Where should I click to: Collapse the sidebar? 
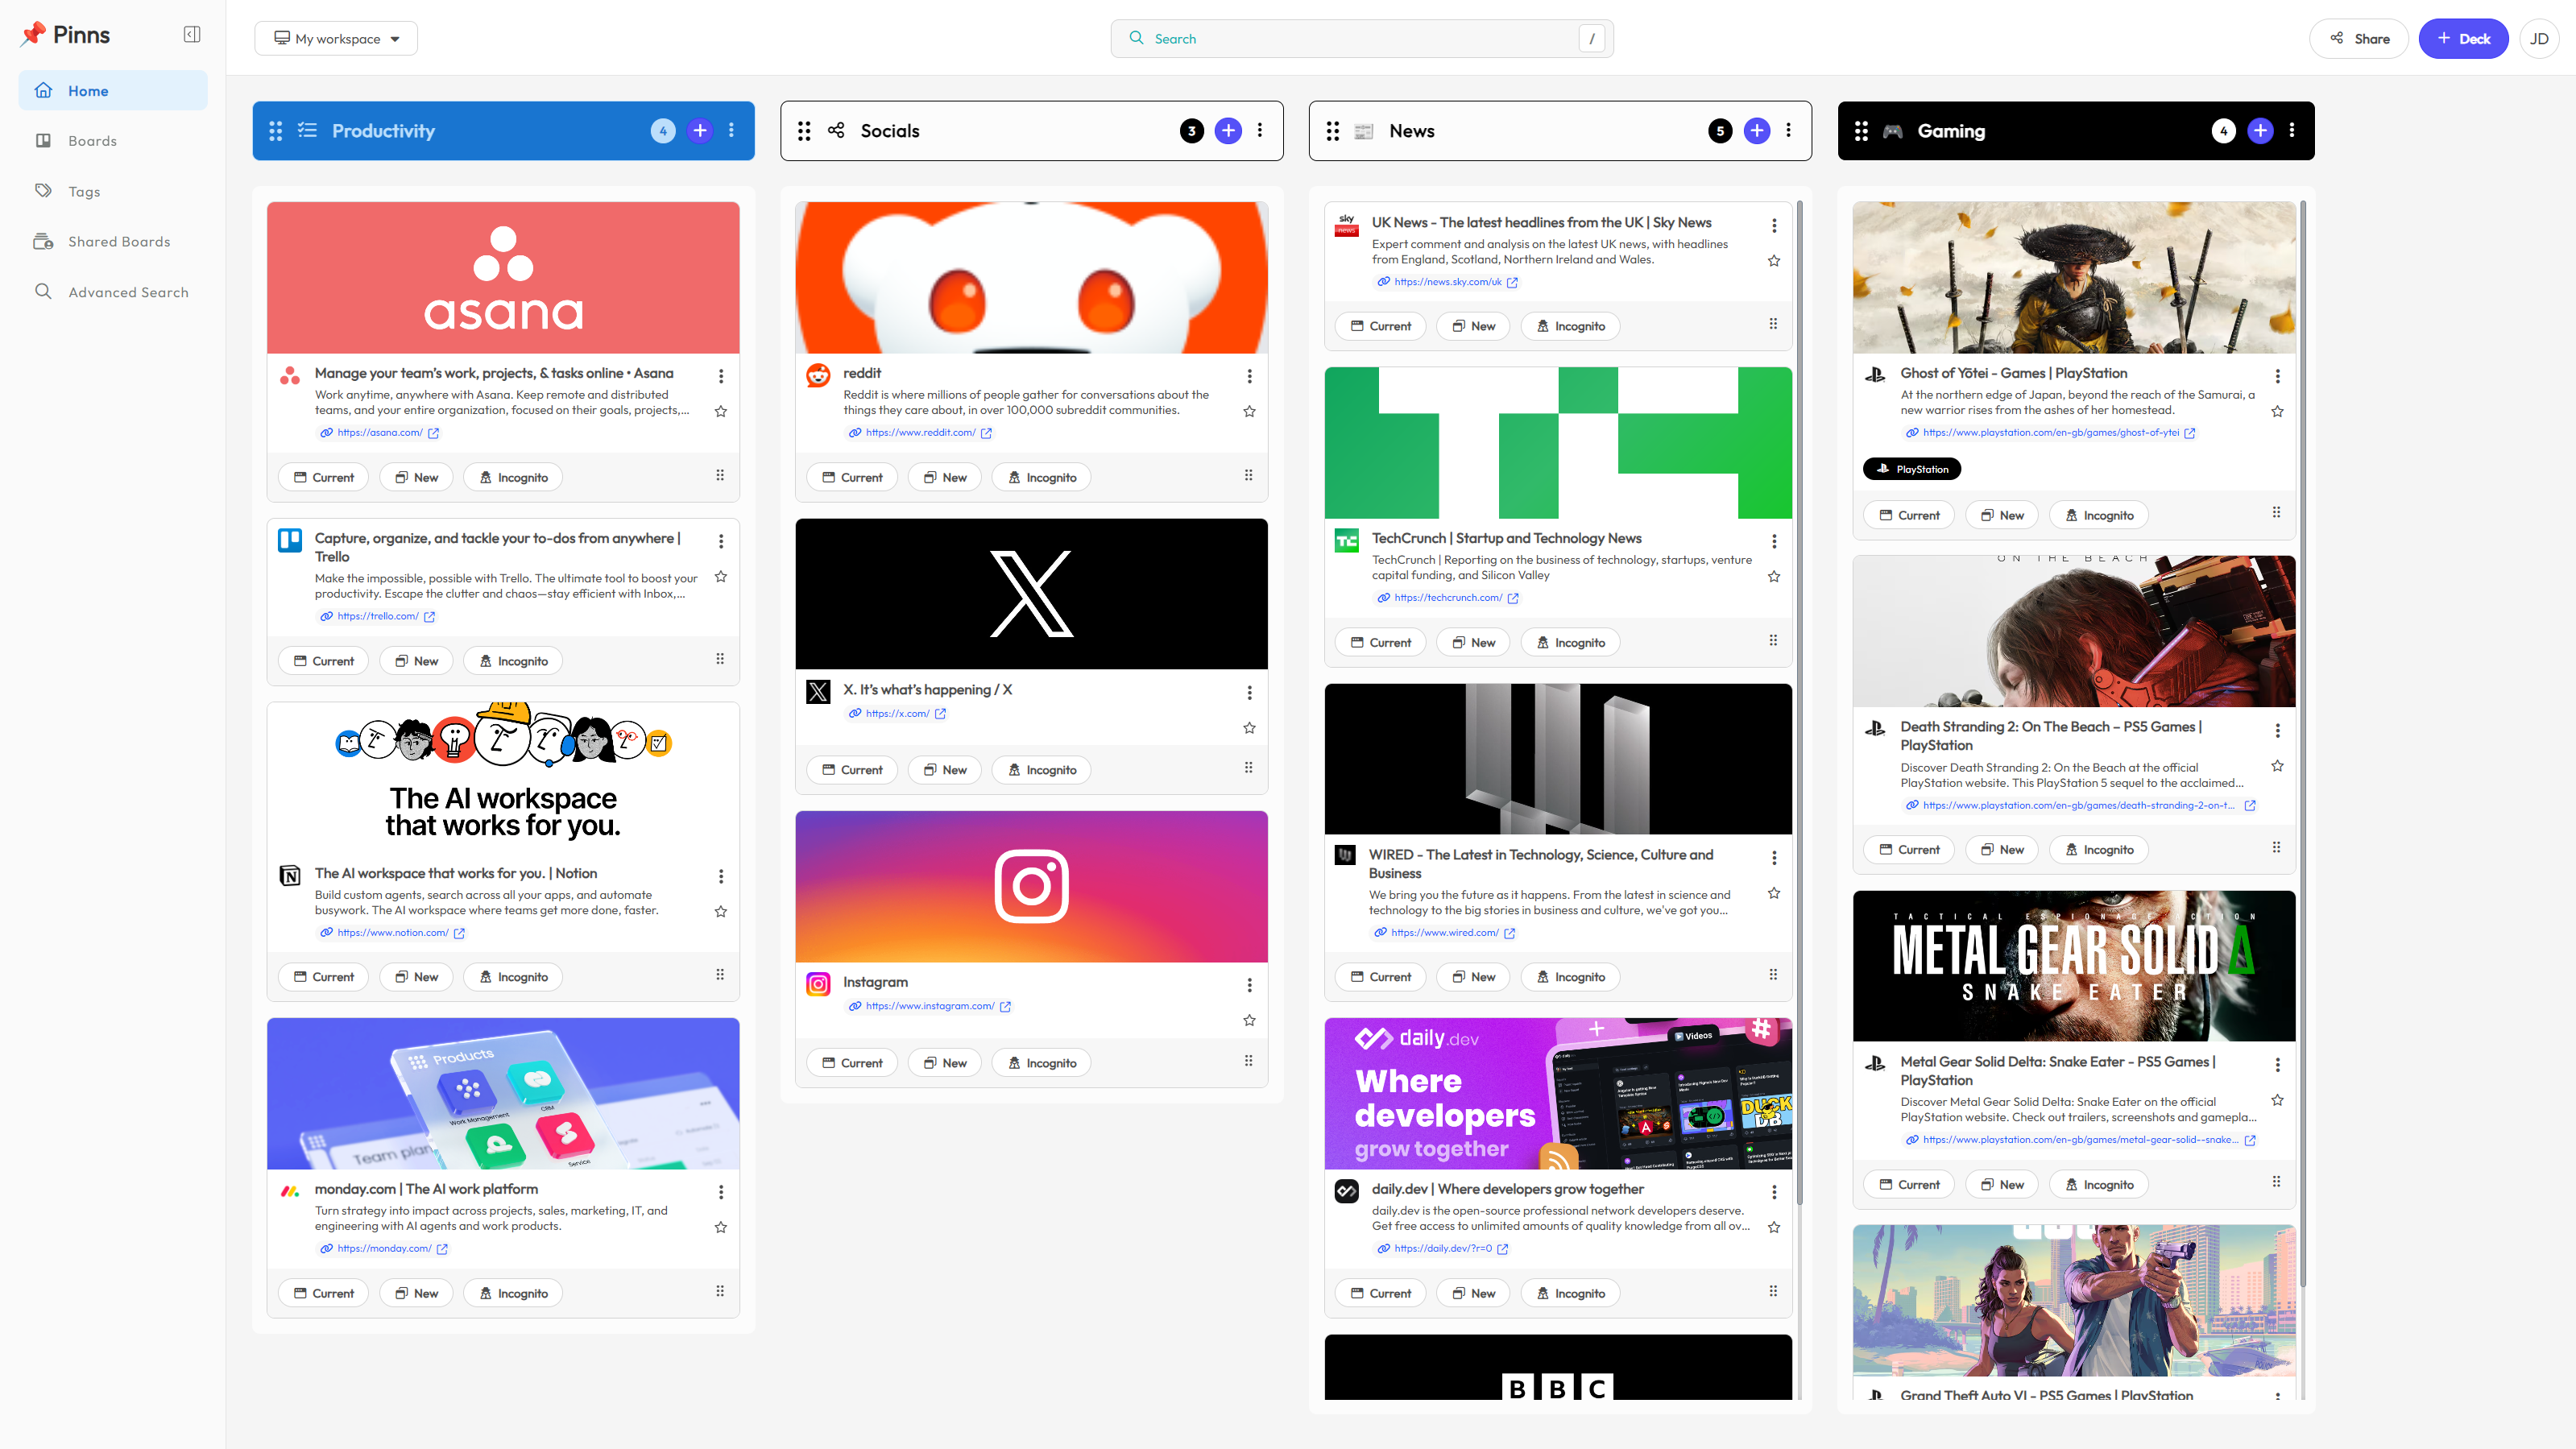(x=192, y=34)
